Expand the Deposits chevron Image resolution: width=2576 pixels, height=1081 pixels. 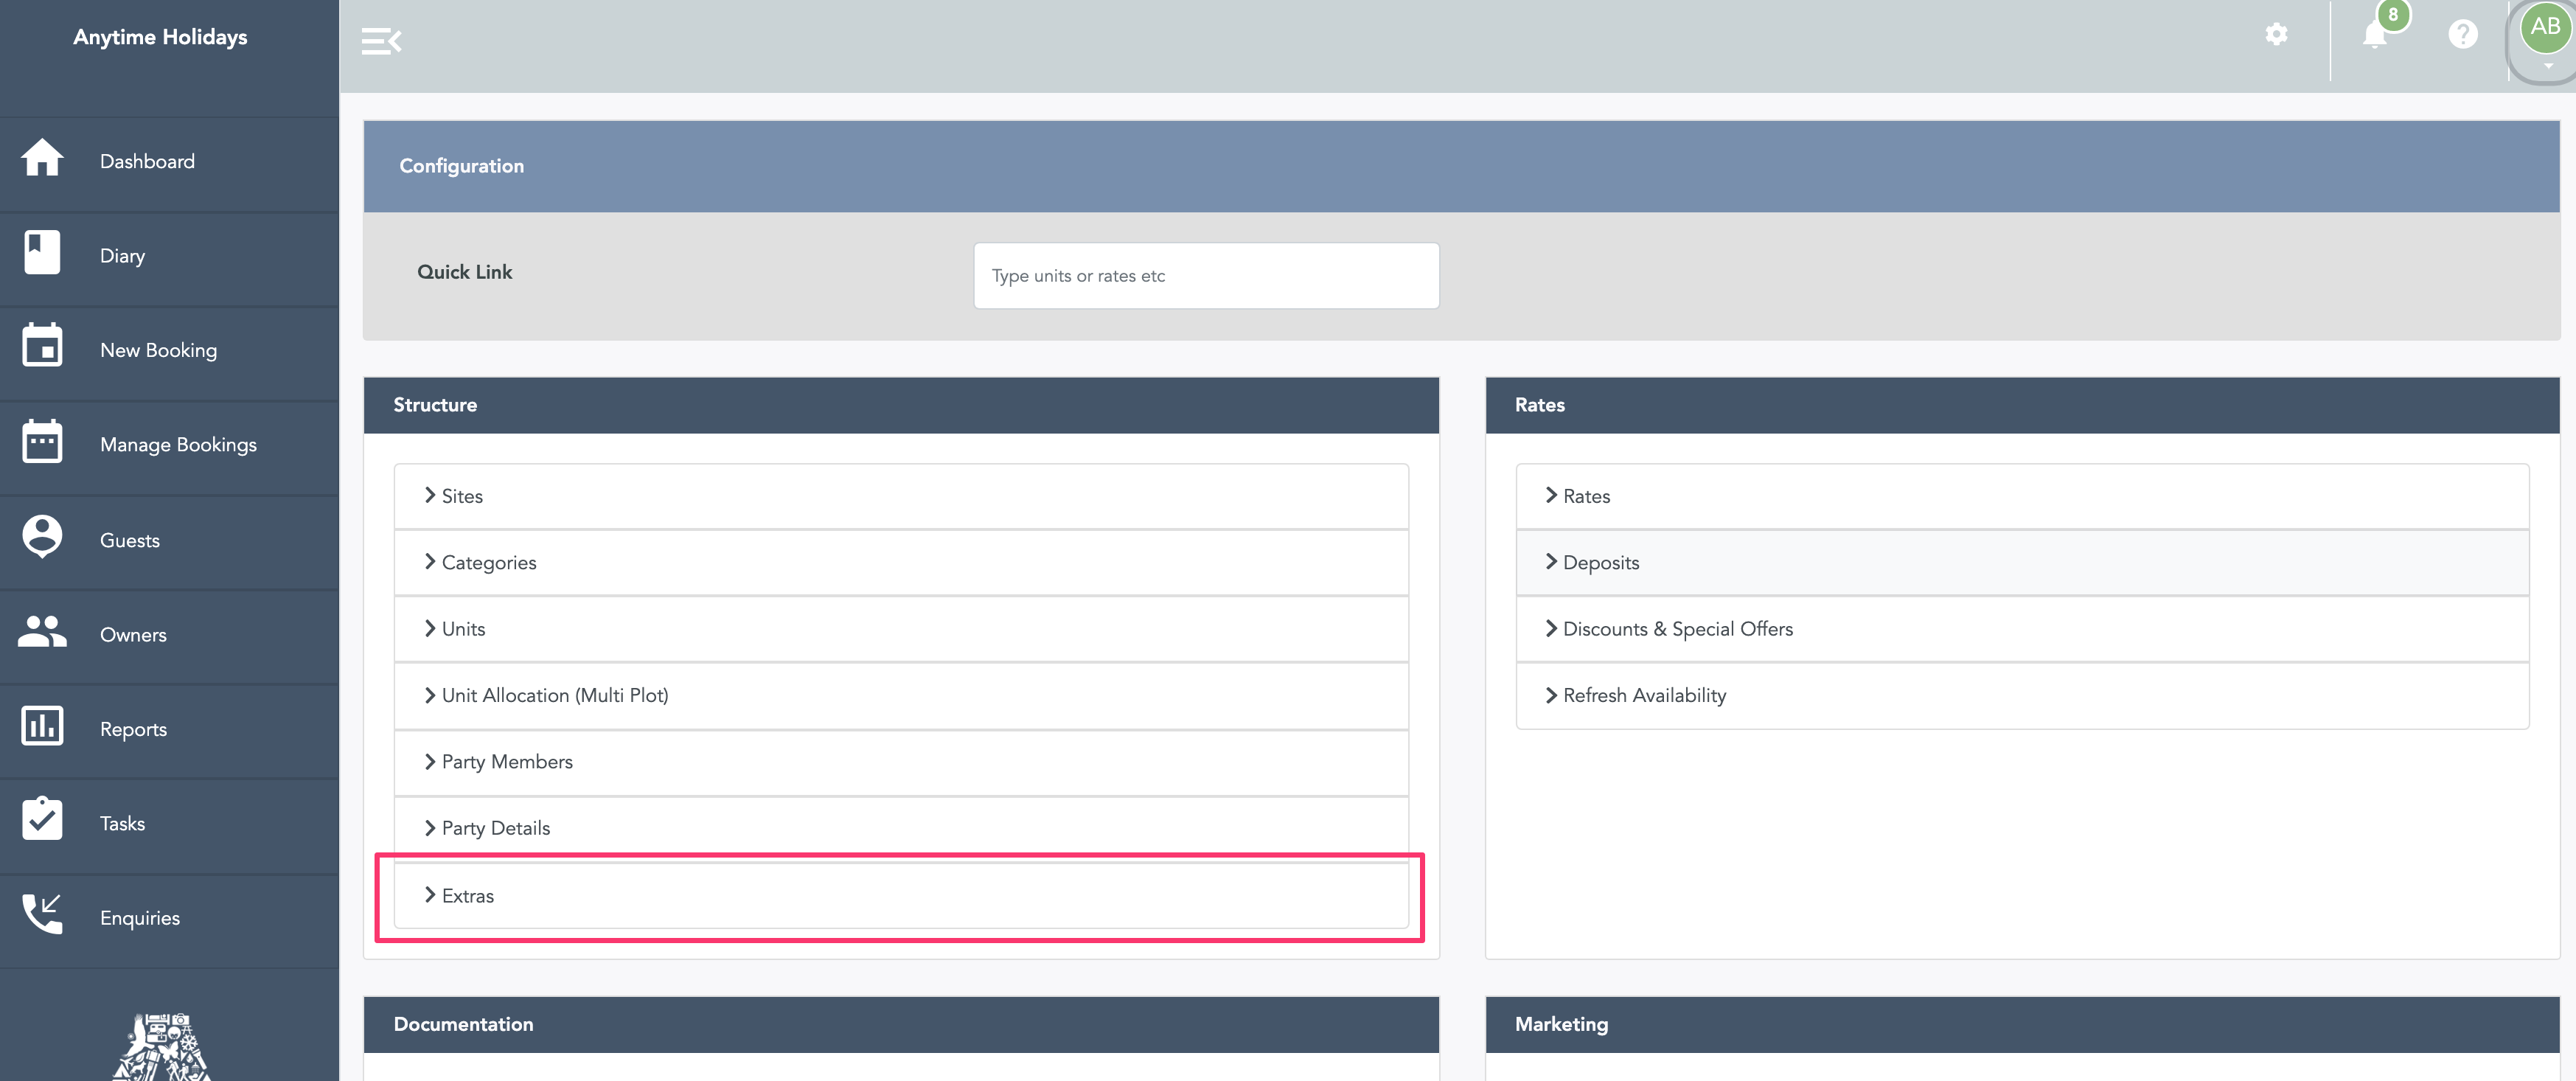point(1551,562)
